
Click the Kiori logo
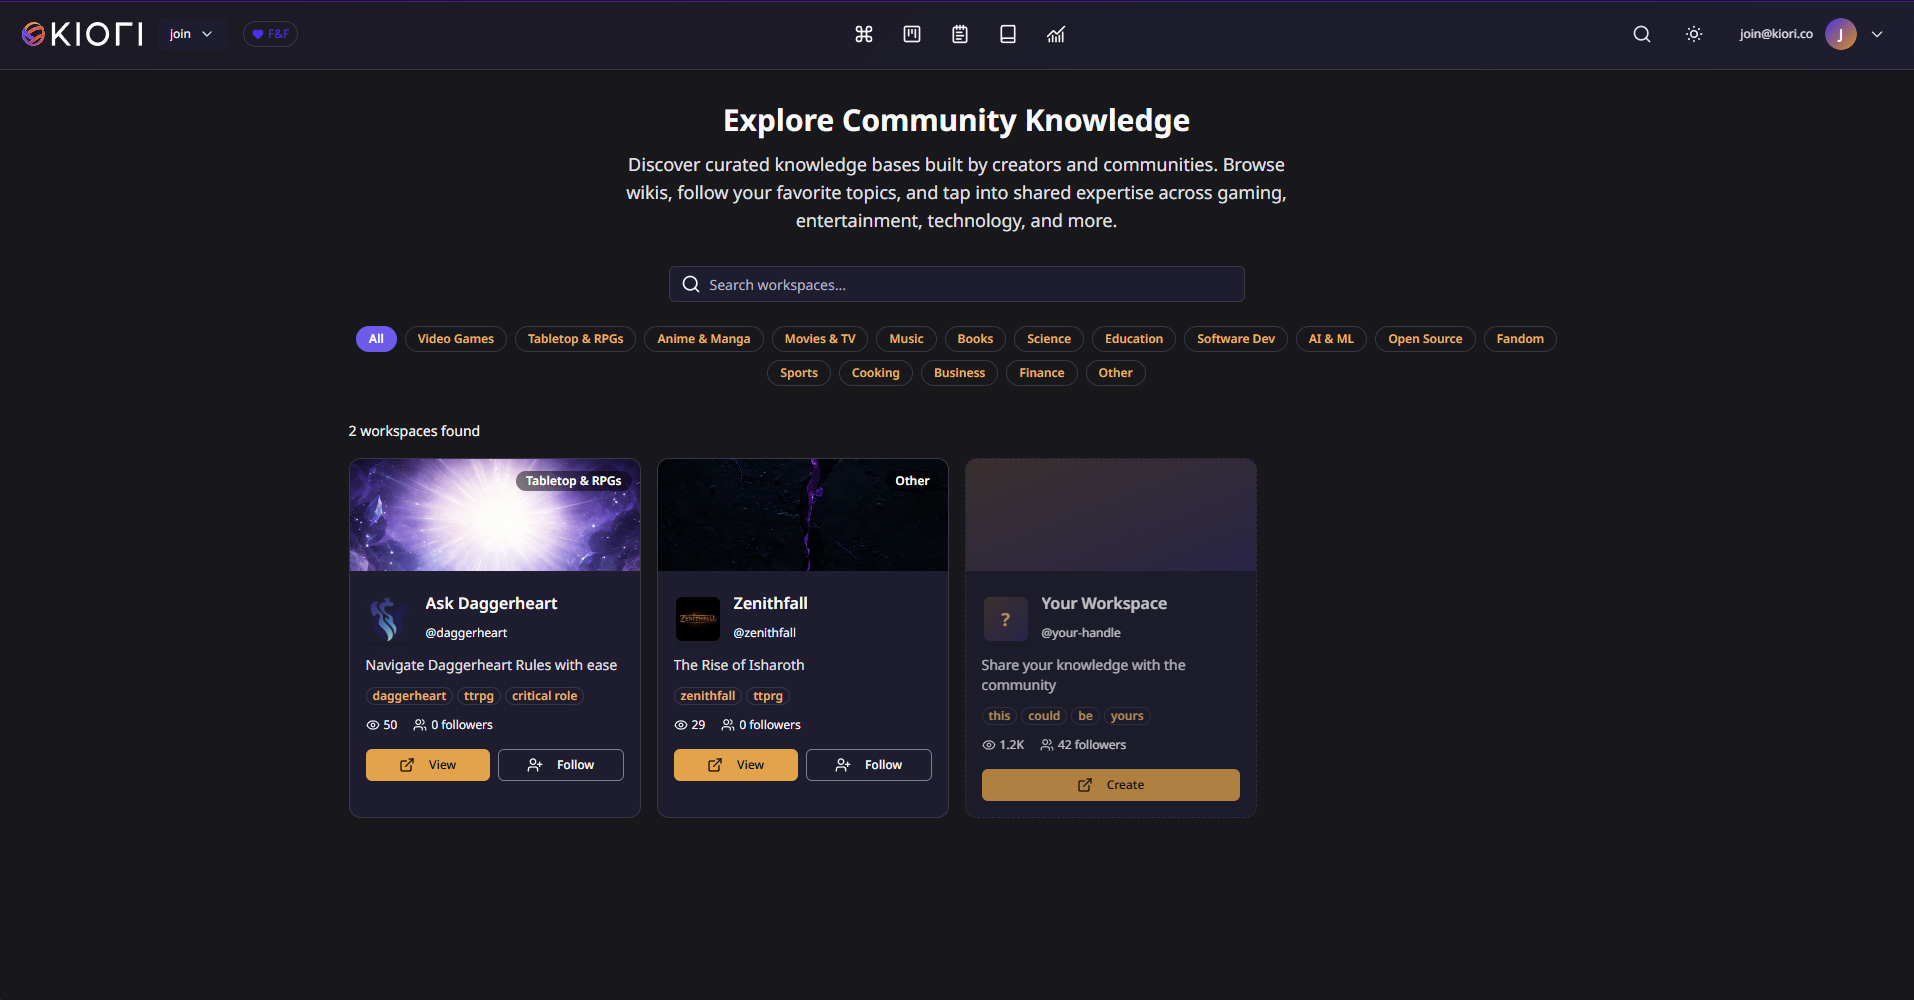click(82, 34)
